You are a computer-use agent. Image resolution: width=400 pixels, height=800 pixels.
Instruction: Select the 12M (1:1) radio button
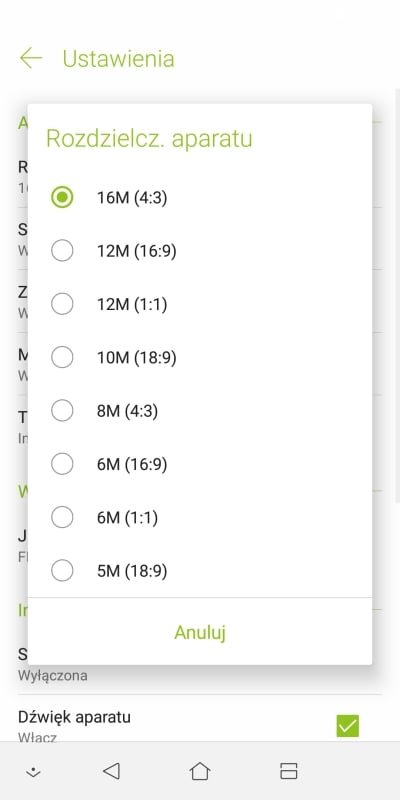(62, 305)
